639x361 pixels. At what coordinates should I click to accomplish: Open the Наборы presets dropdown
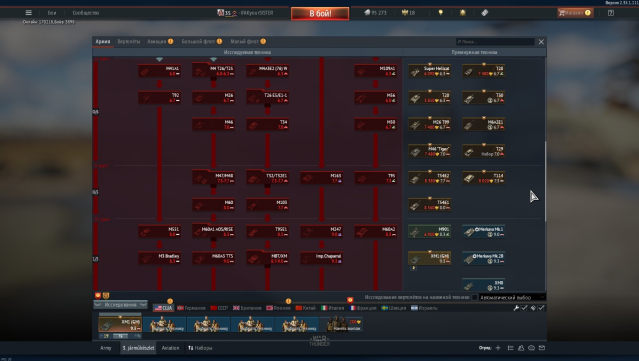point(200,348)
